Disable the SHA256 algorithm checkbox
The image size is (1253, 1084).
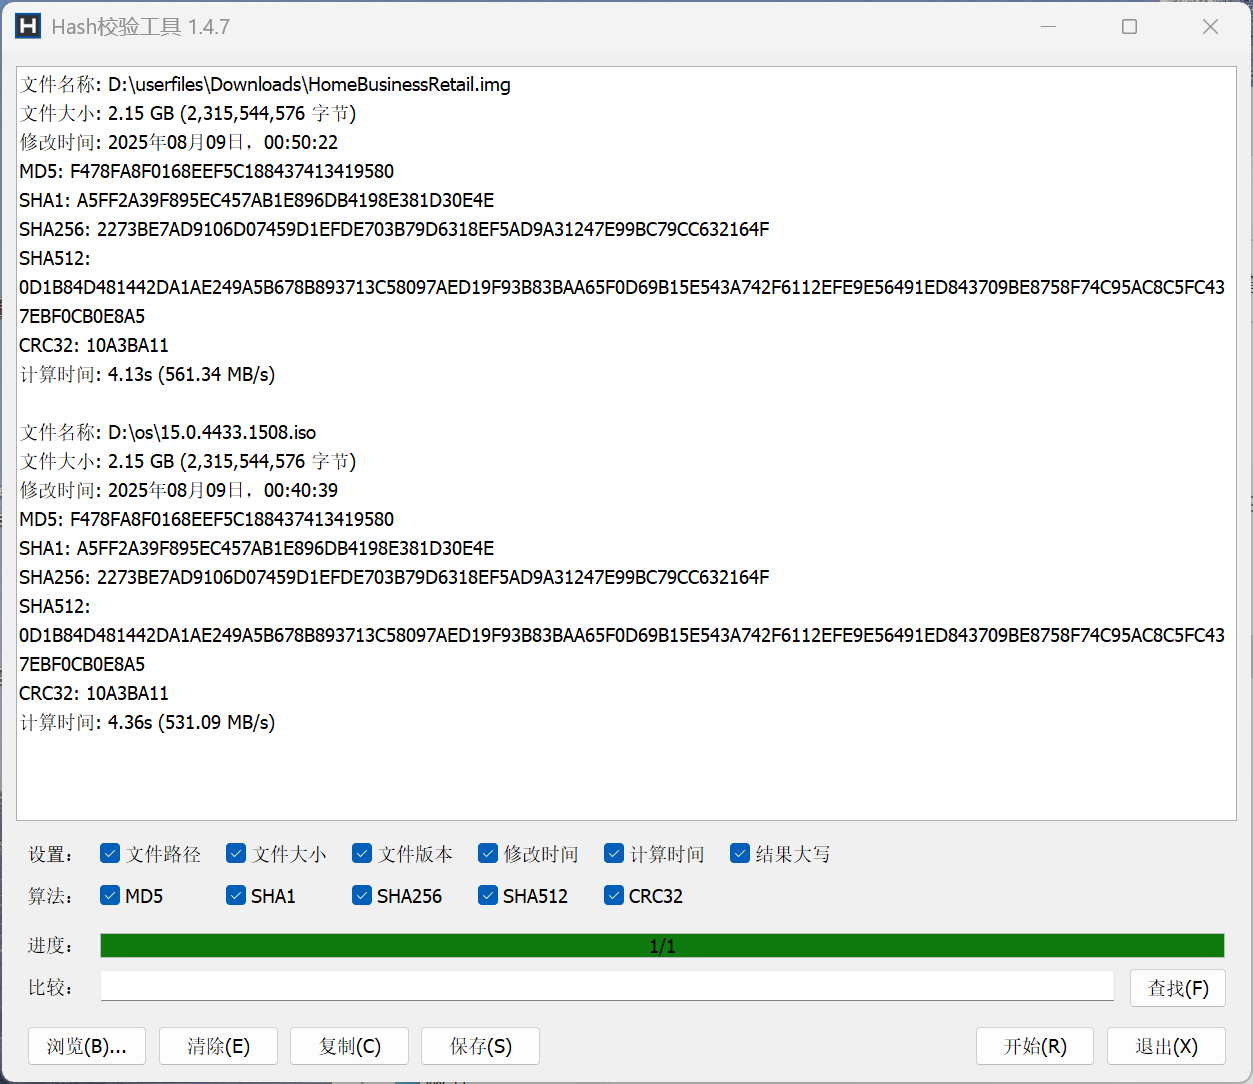point(363,896)
